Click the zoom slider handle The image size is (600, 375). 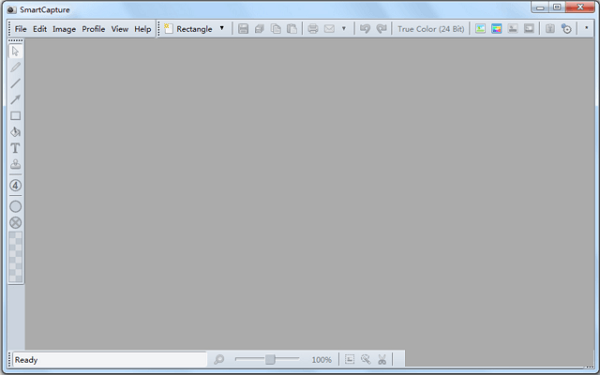(270, 359)
